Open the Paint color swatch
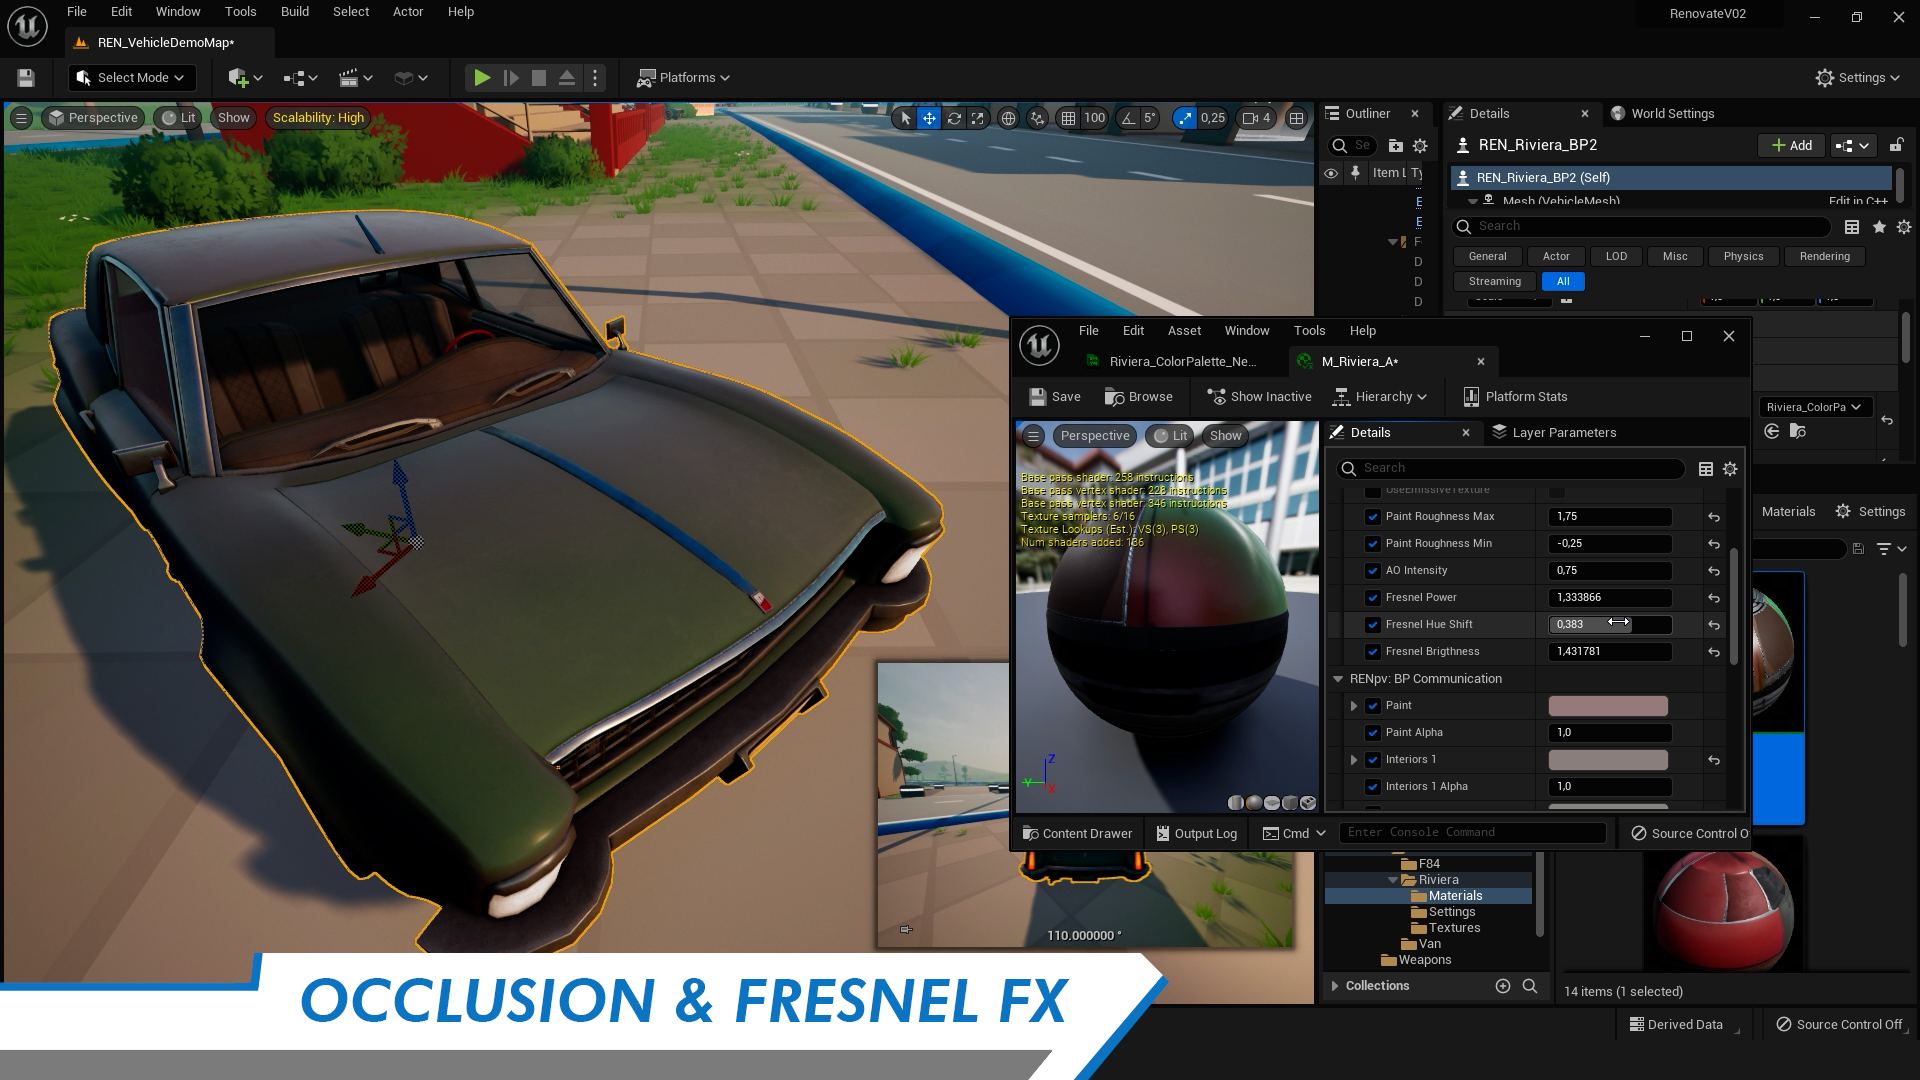Image resolution: width=1920 pixels, height=1080 pixels. coord(1606,705)
